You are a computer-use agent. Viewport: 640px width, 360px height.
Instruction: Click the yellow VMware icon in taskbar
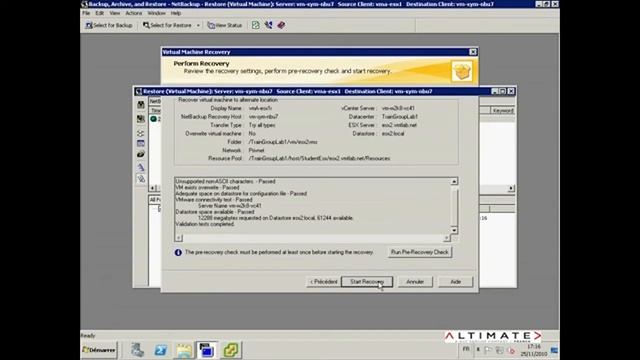click(x=231, y=350)
